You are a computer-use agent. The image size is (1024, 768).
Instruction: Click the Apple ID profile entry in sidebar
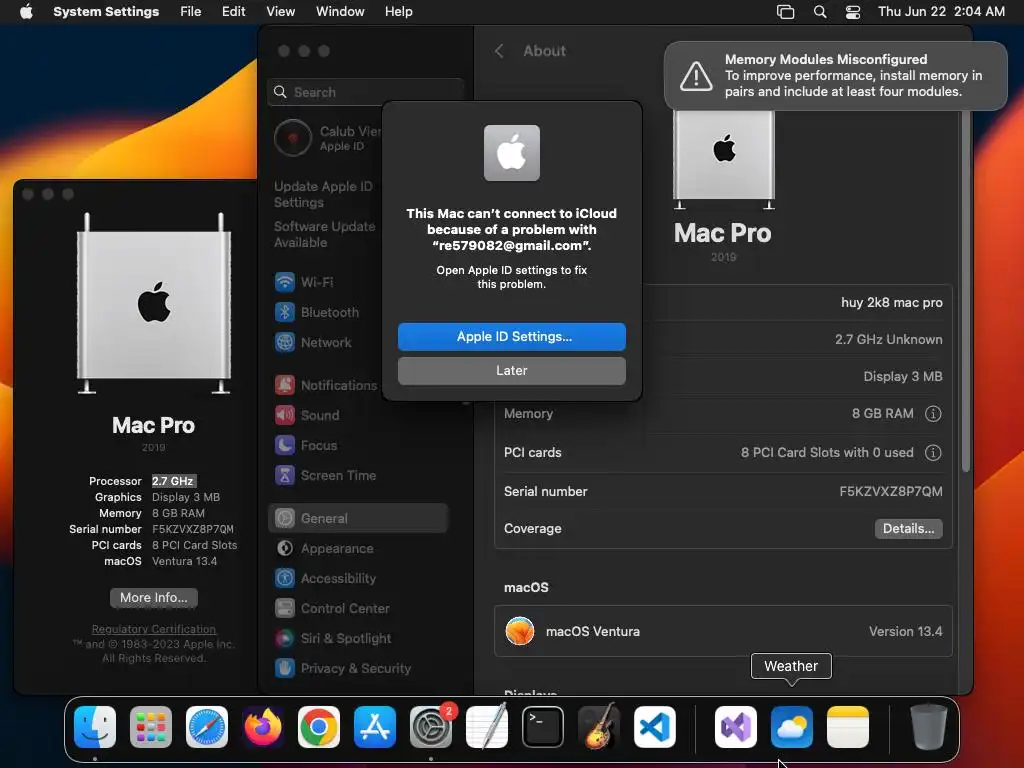point(327,138)
